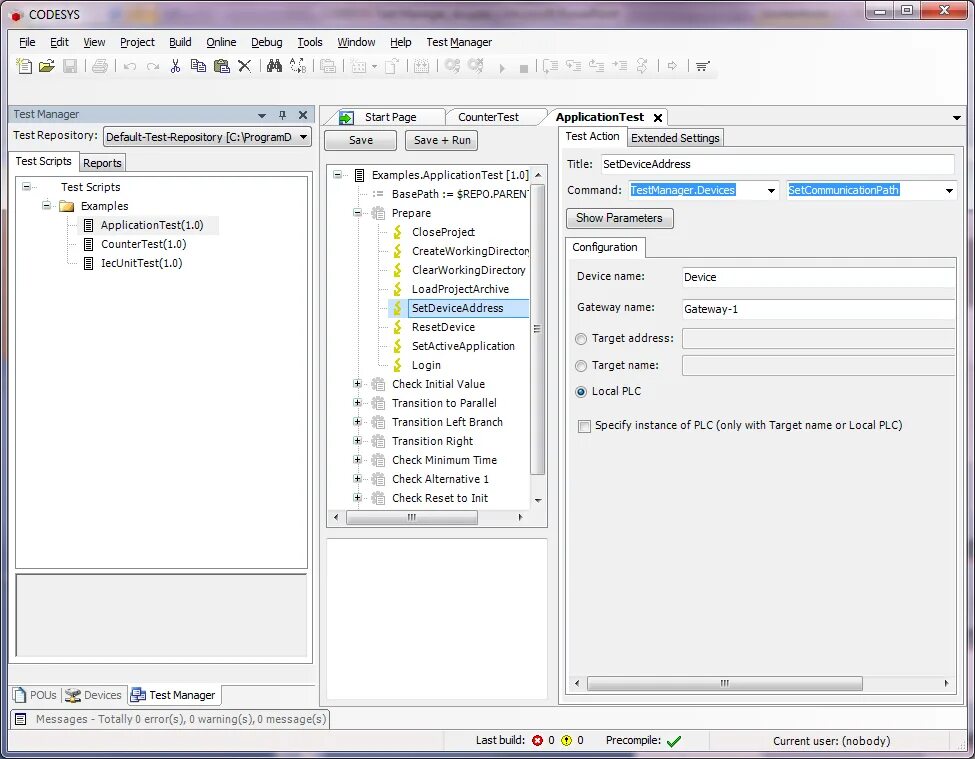Image resolution: width=975 pixels, height=759 pixels.
Task: Click the Title input field
Action: (777, 164)
